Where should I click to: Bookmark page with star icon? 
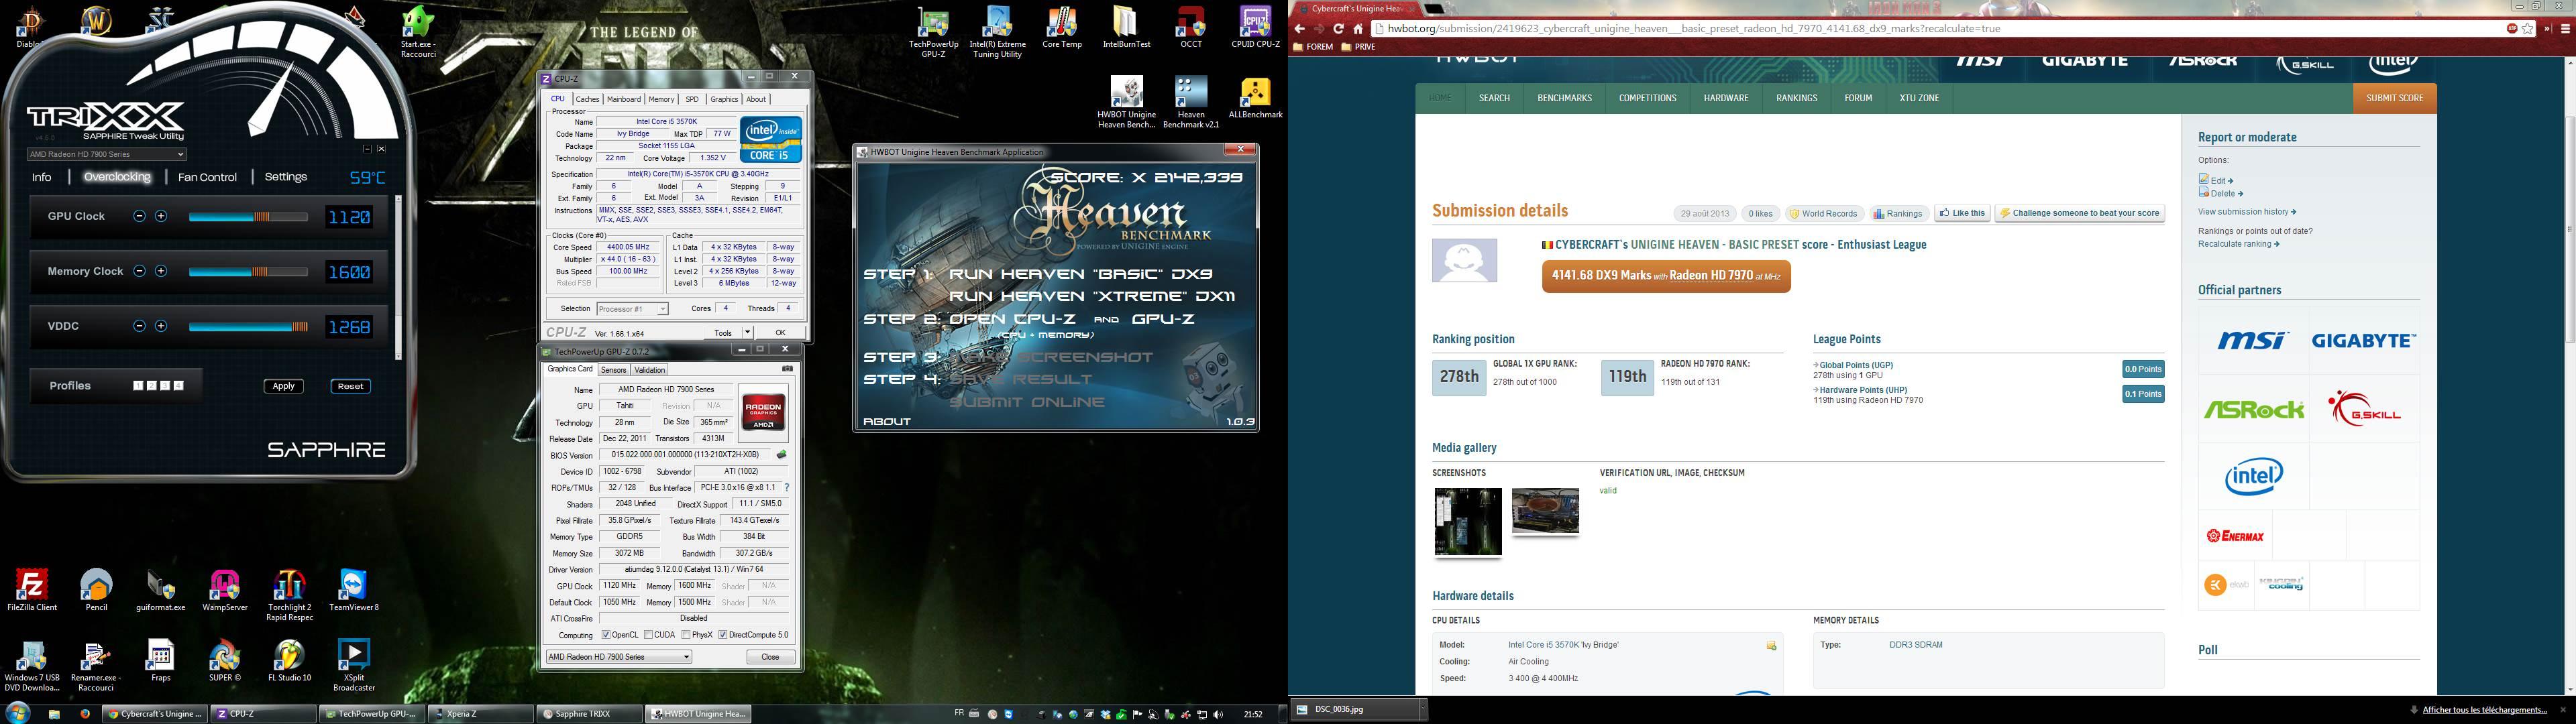point(2528,28)
